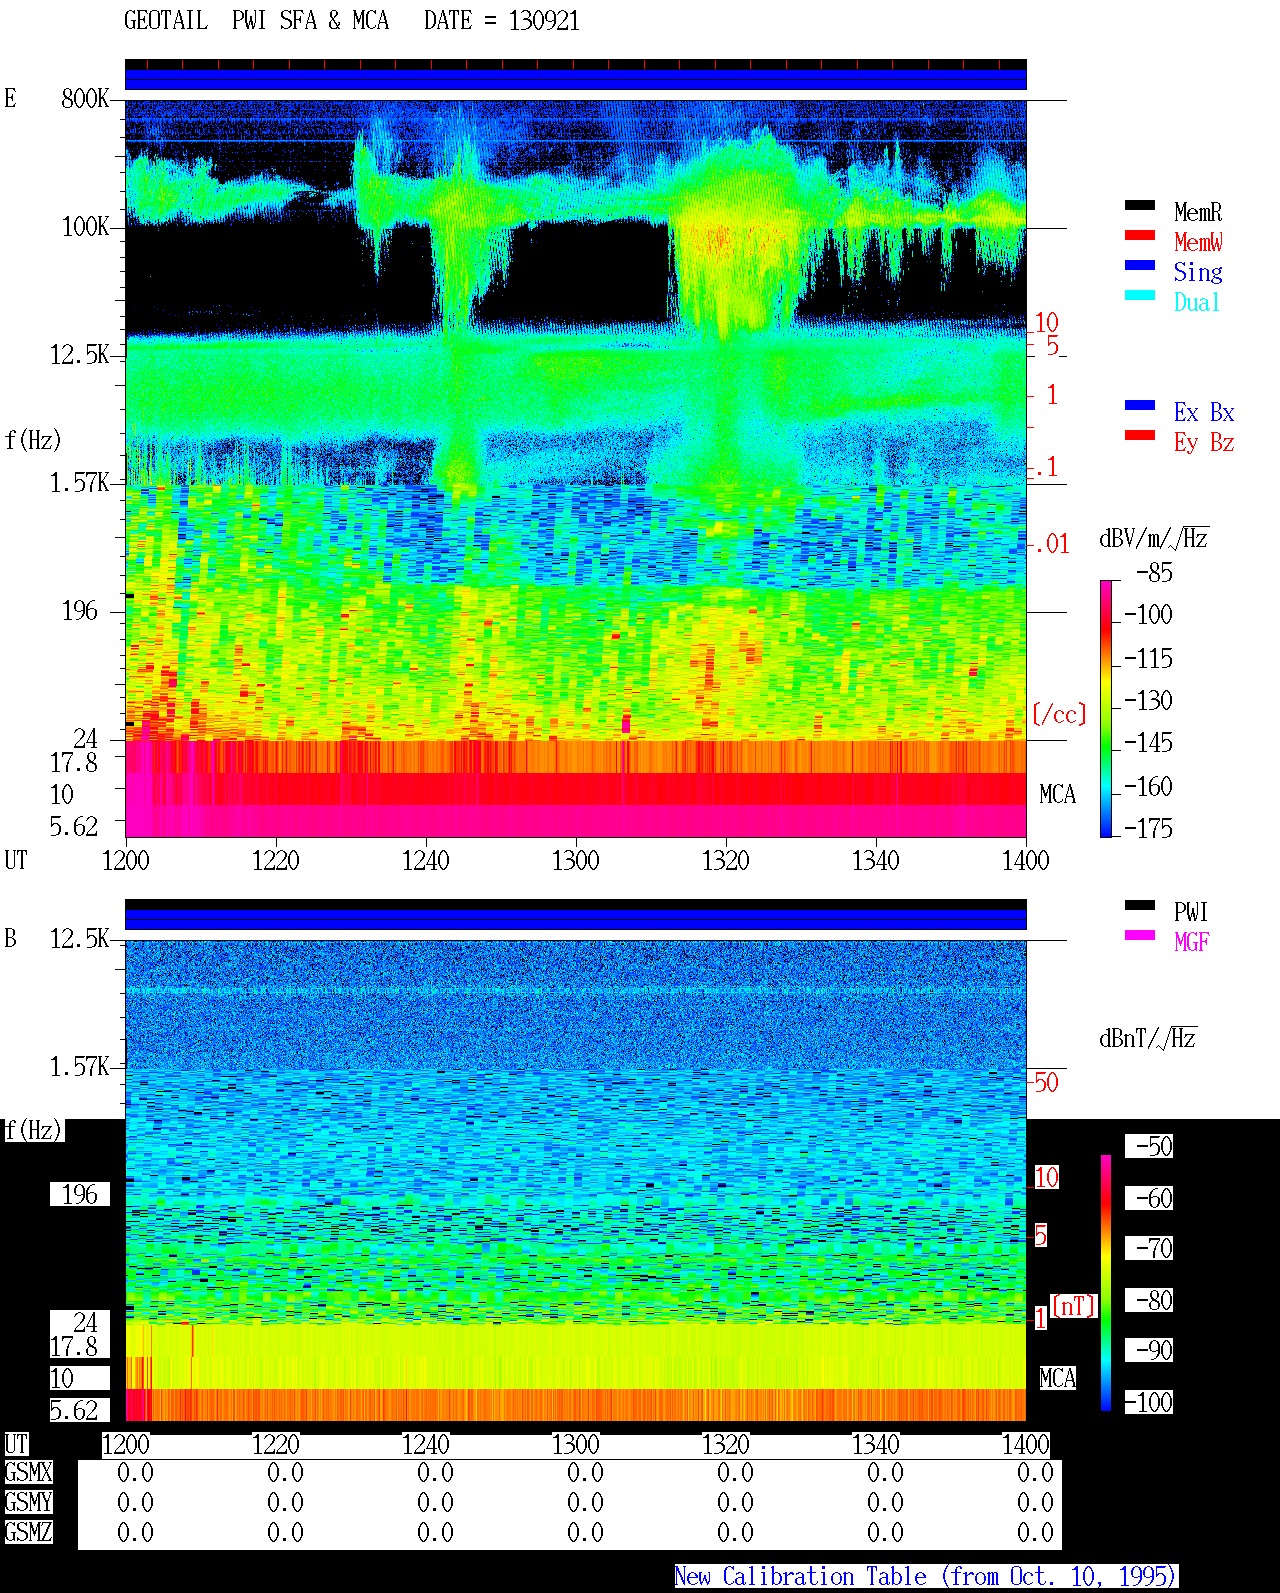Viewport: 1280px width, 1593px height.
Task: Click the blue mode strip above B spectrogram
Action: coord(576,919)
